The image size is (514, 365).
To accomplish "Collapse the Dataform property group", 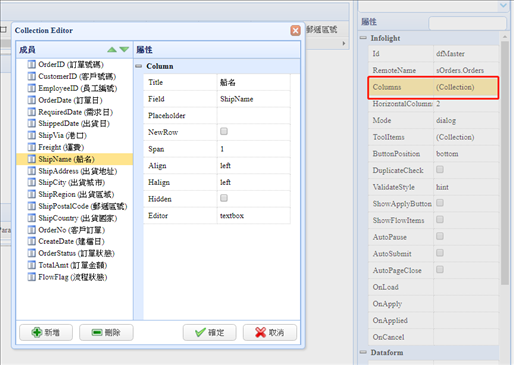I will [x=363, y=352].
